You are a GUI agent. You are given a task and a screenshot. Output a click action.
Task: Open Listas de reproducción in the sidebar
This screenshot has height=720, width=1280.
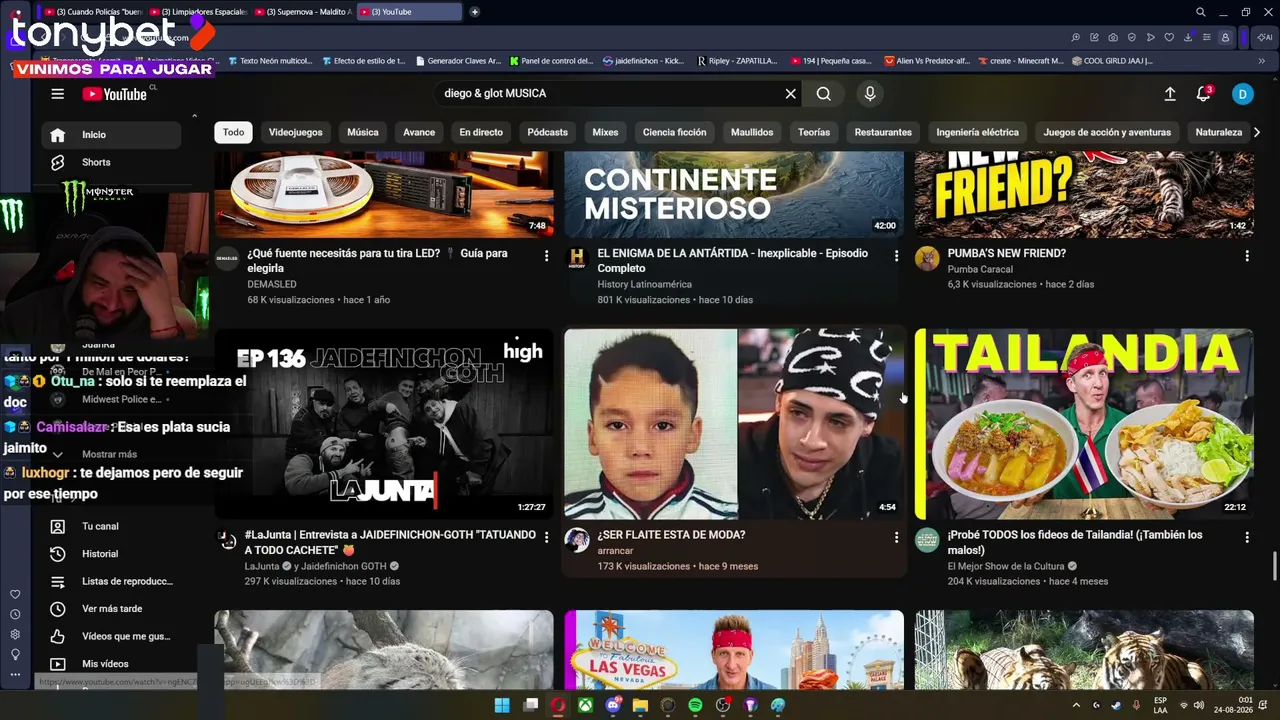pyautogui.click(x=111, y=581)
